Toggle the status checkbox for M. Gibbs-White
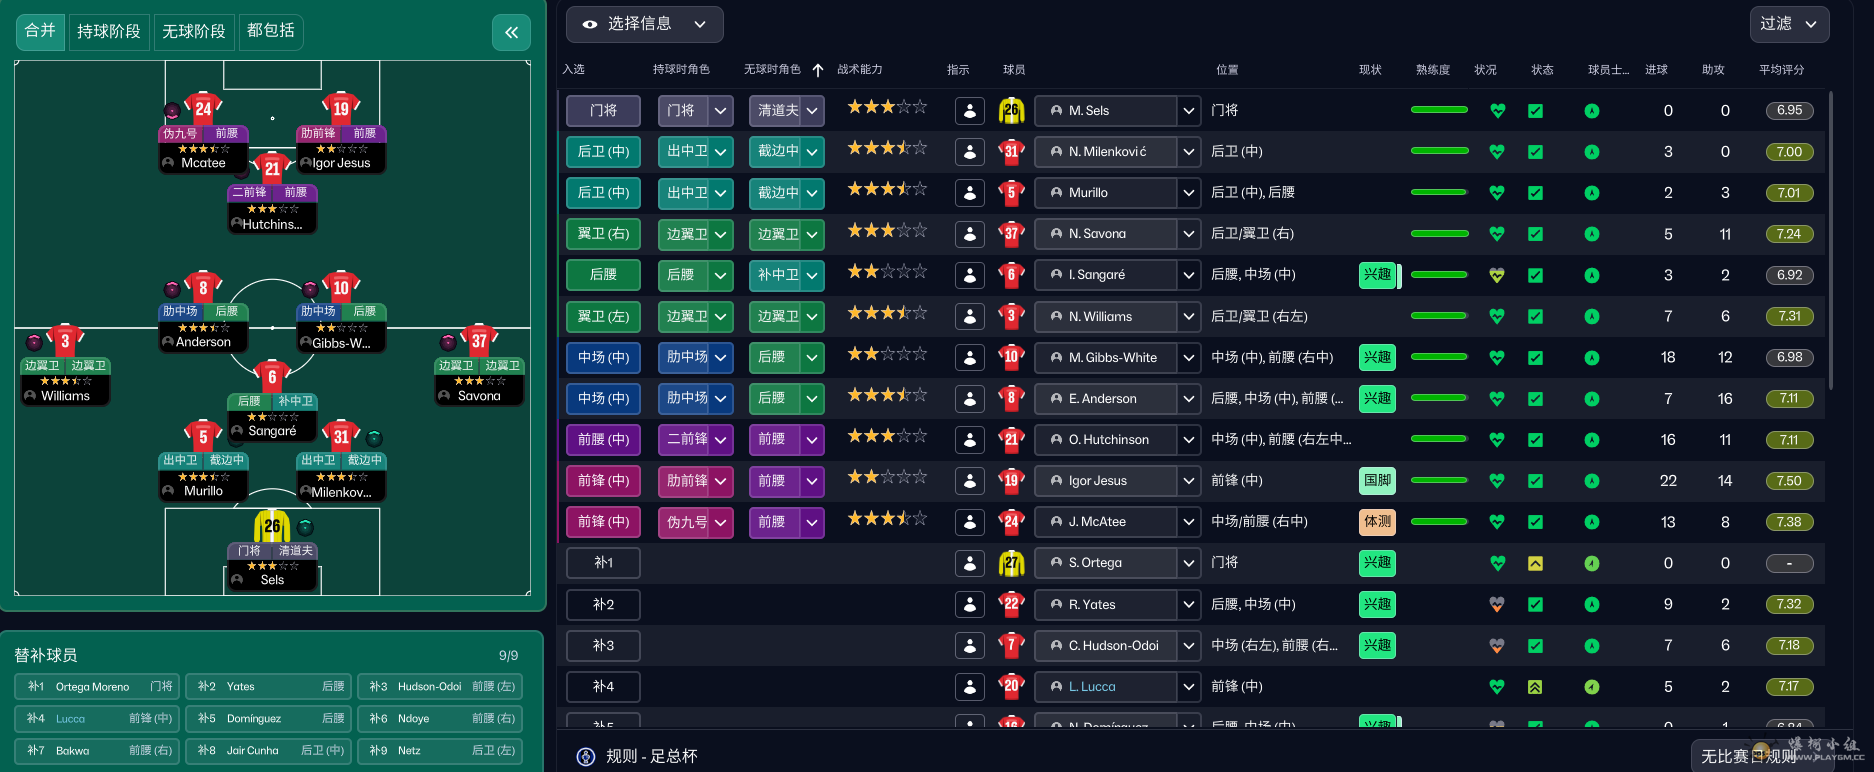1874x772 pixels. coord(1535,357)
